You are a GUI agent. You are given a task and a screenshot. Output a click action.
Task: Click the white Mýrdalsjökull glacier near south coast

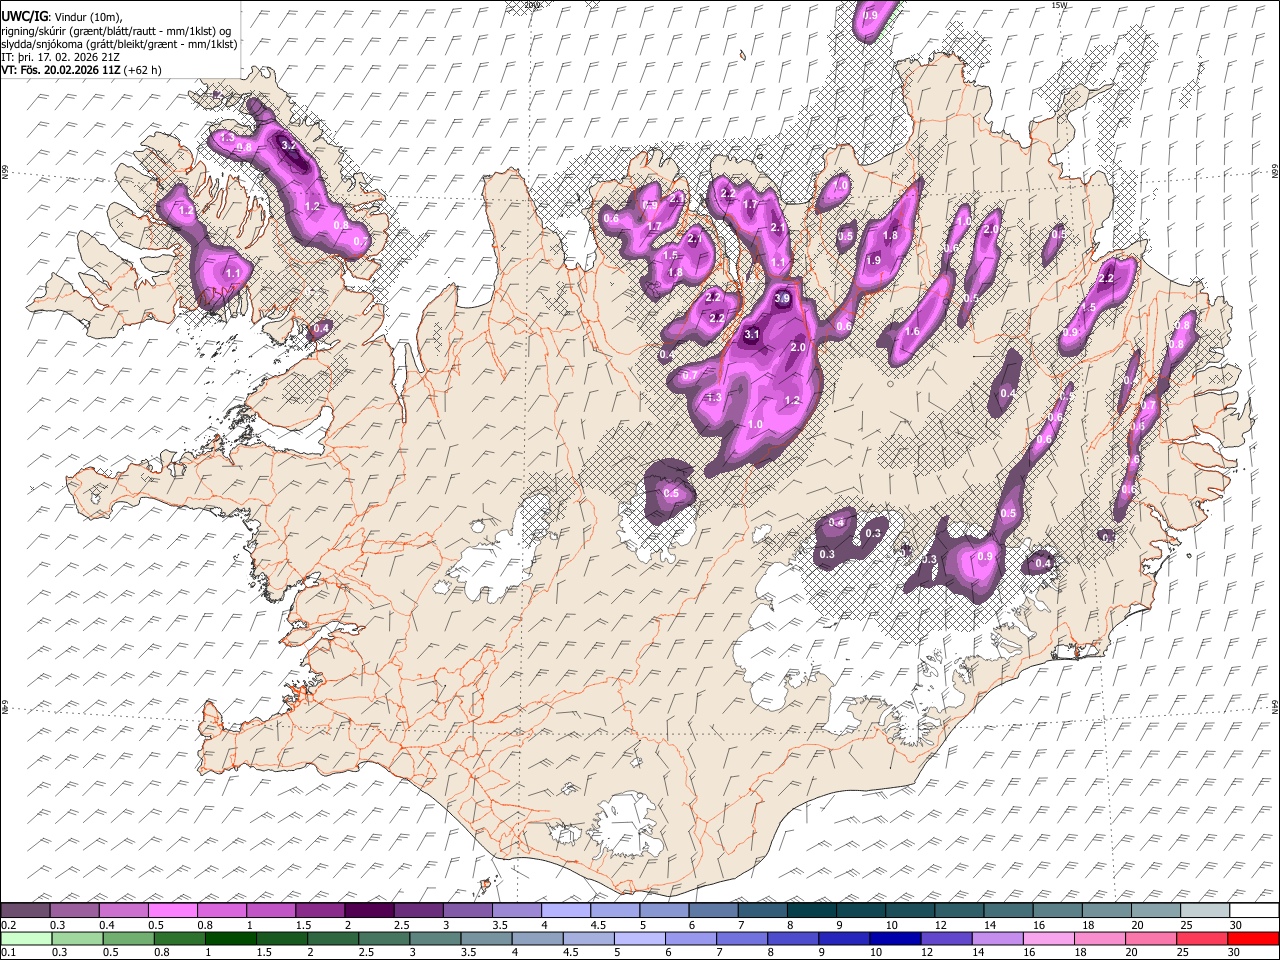[628, 825]
